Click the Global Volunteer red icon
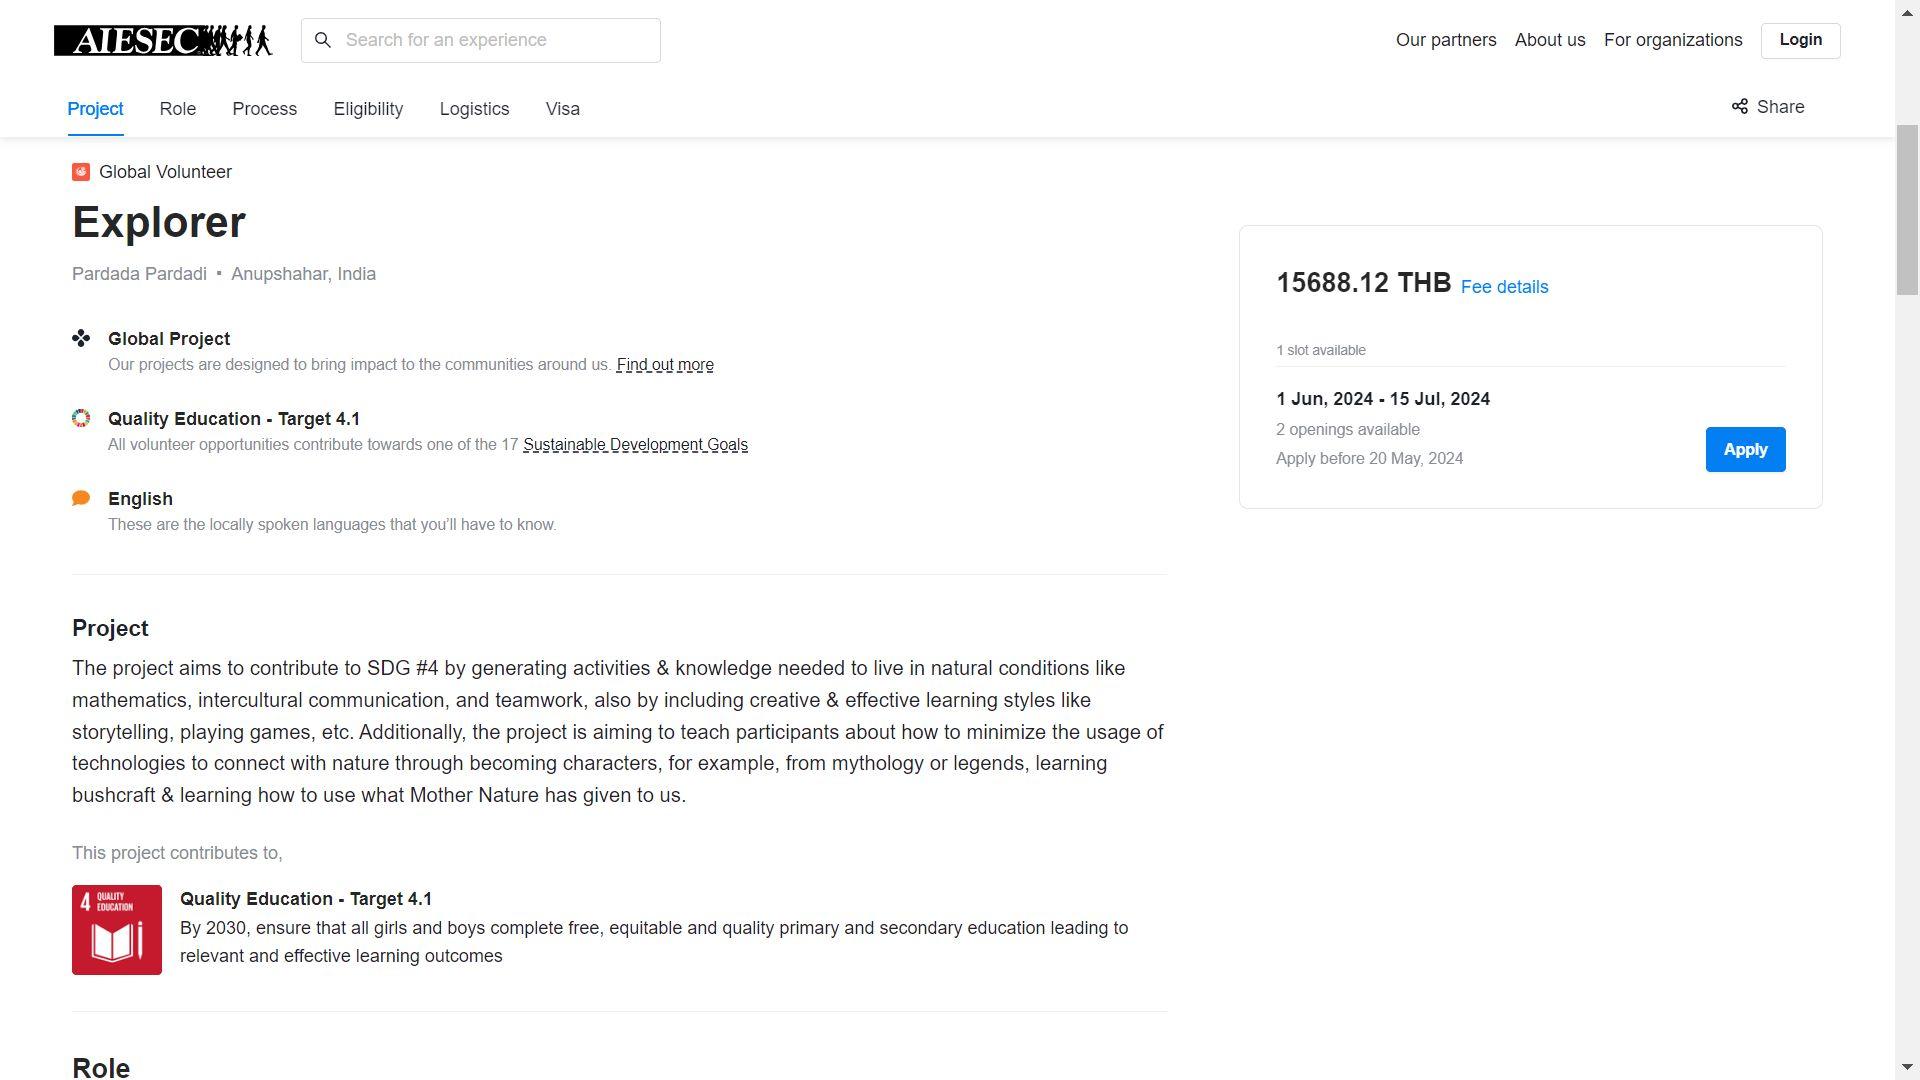Screen dimensions: 1920x1080 (81, 172)
